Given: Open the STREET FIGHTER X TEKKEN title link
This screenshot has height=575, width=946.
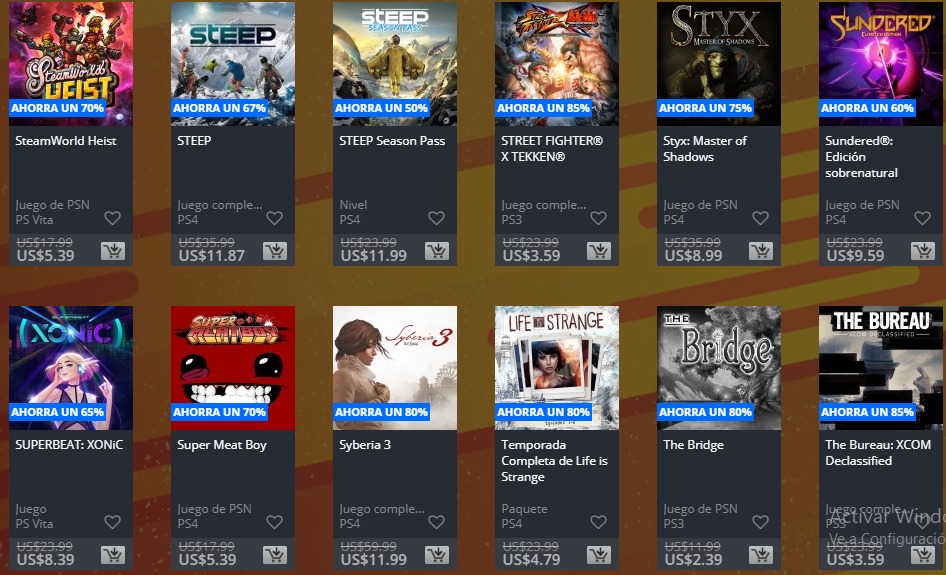Looking at the screenshot, I should pos(552,148).
